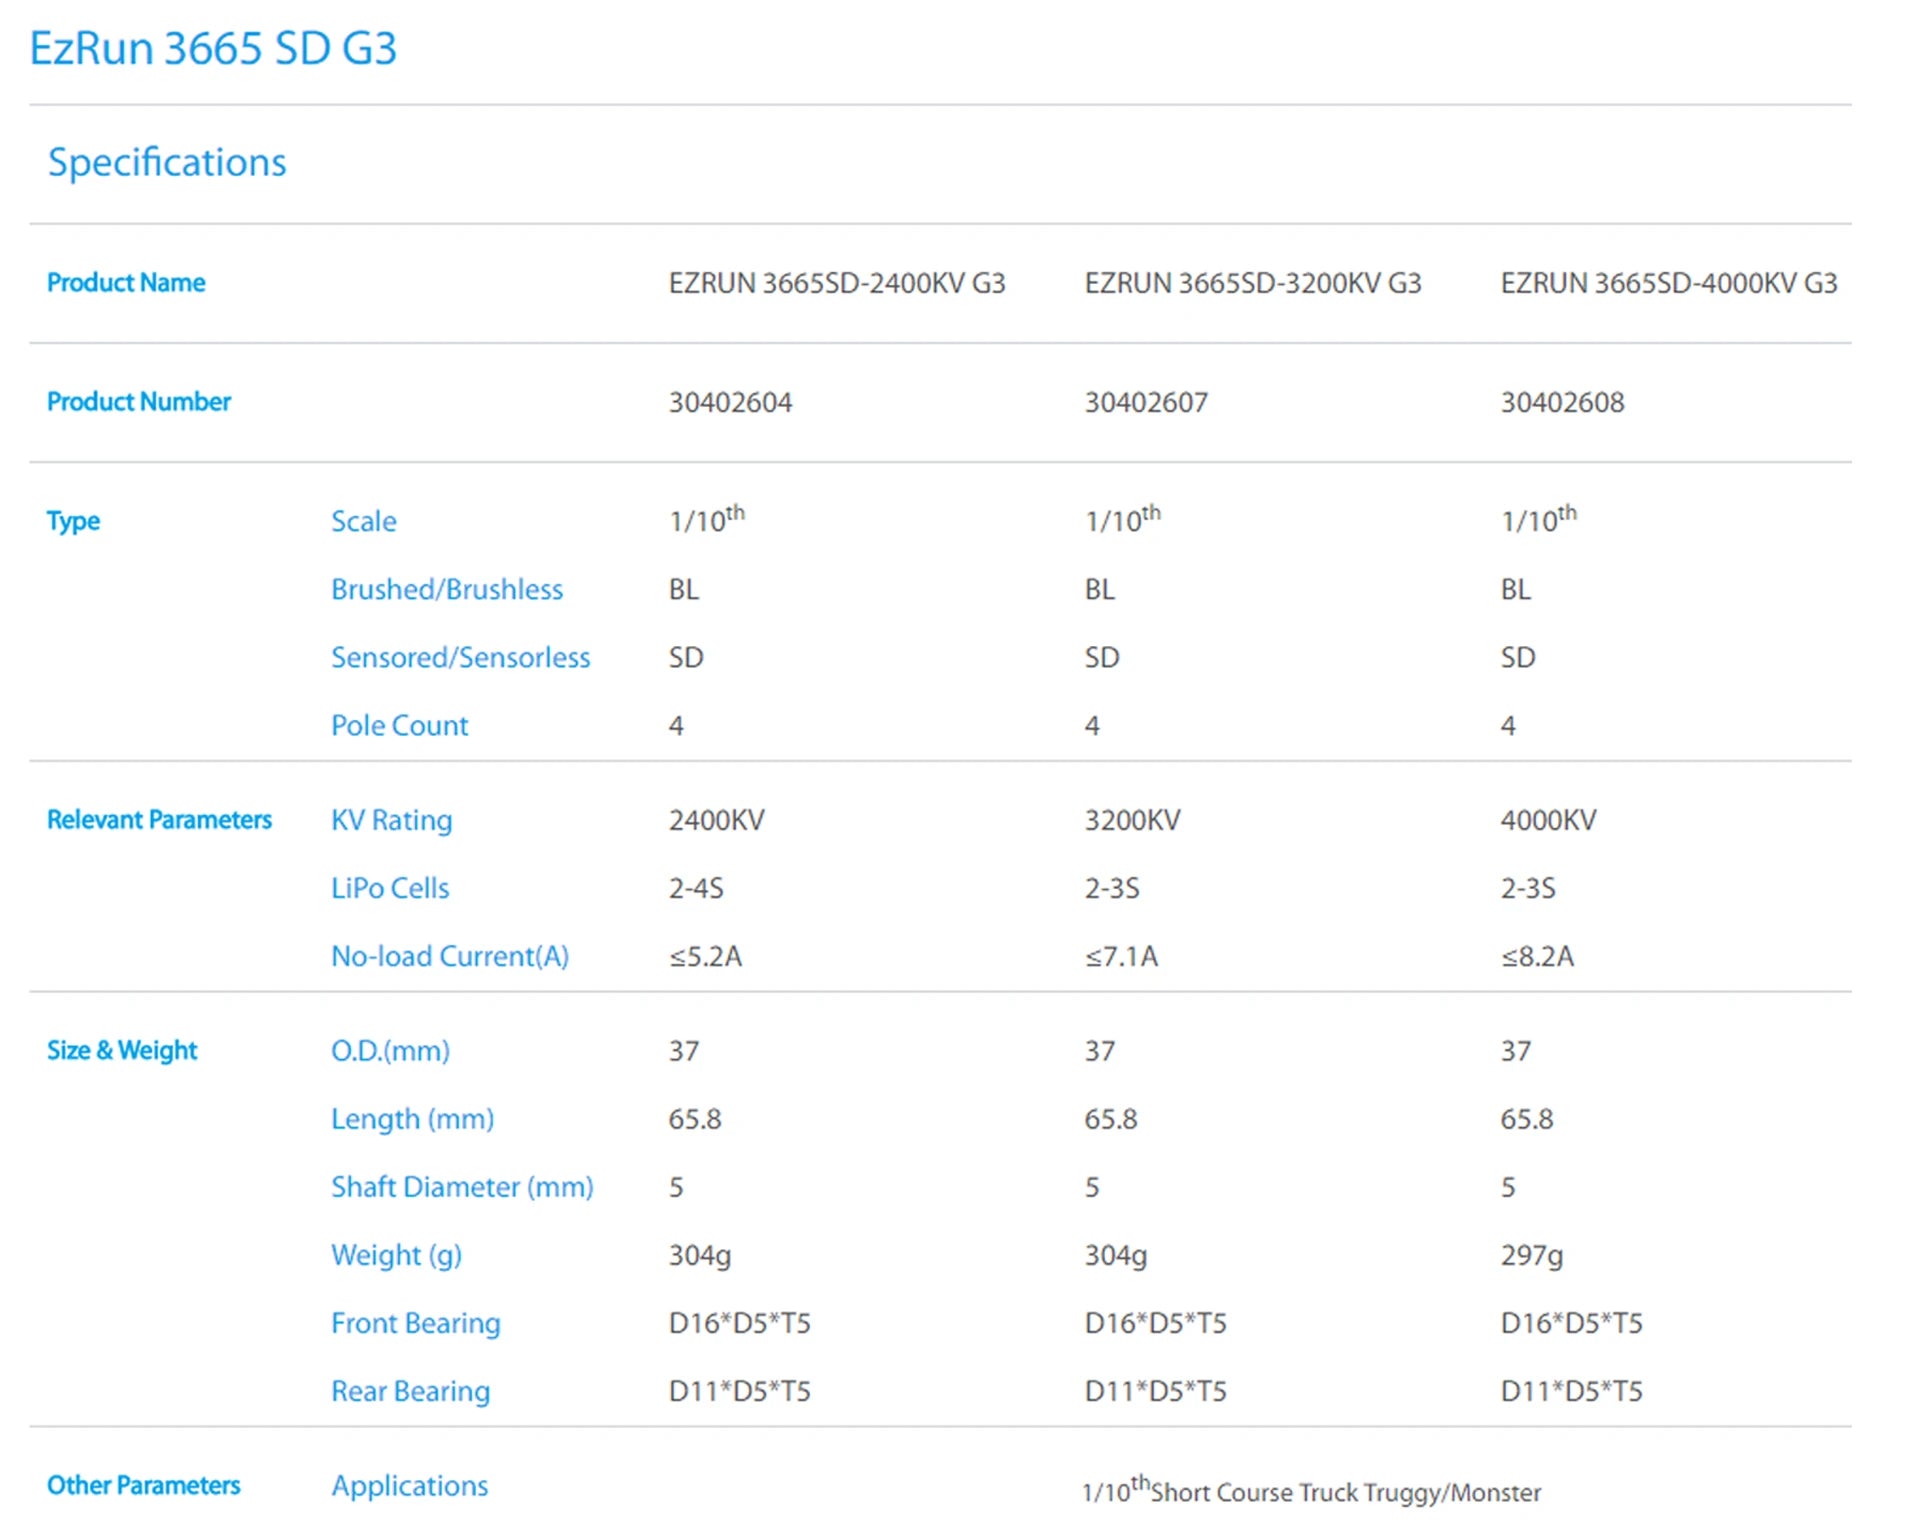Click product number 30402607
The image size is (1920, 1536).
(1146, 402)
